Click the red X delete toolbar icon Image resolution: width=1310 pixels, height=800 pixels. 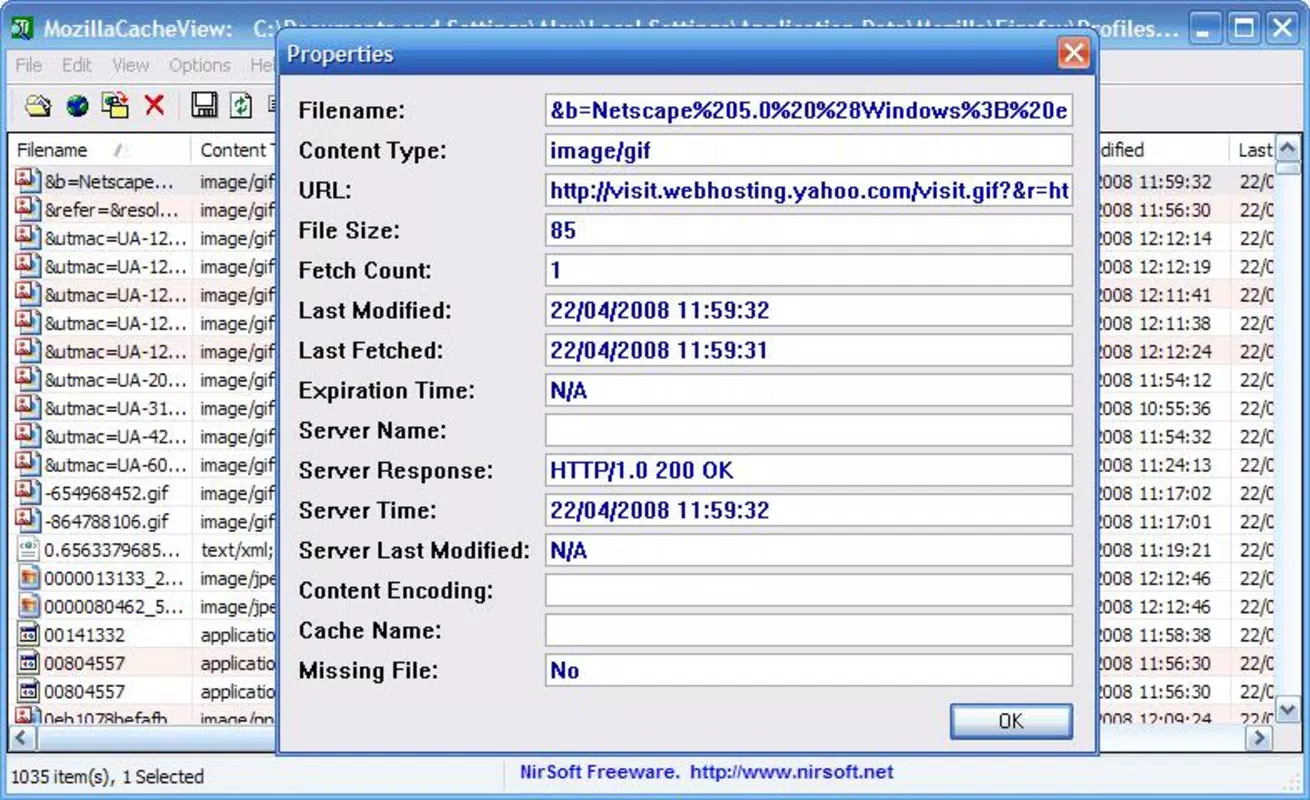click(x=154, y=105)
